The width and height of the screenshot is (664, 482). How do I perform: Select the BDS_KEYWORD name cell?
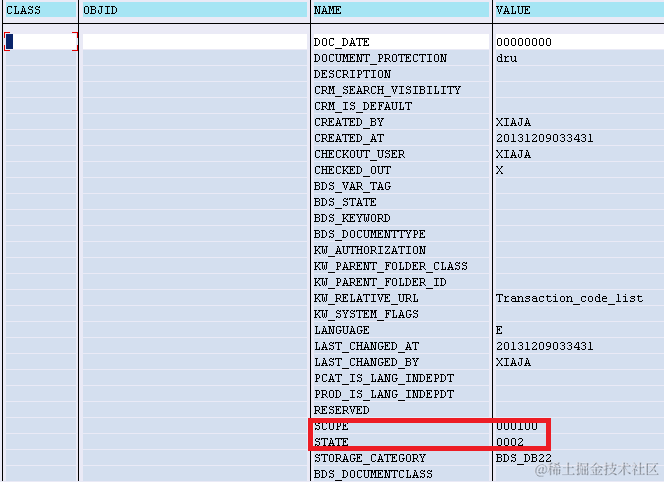tap(401, 218)
